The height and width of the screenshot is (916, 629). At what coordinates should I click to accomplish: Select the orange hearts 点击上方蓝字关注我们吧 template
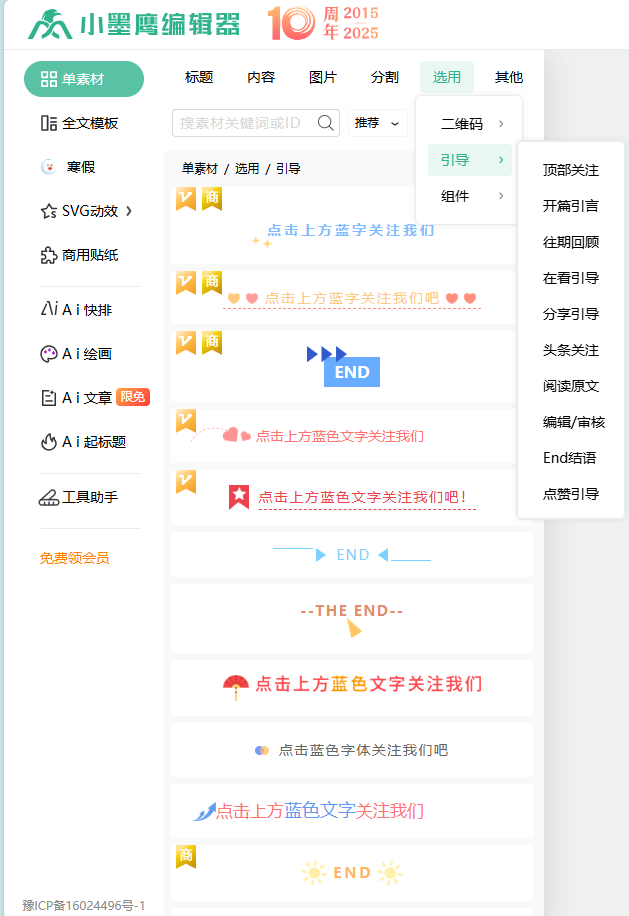click(x=352, y=297)
